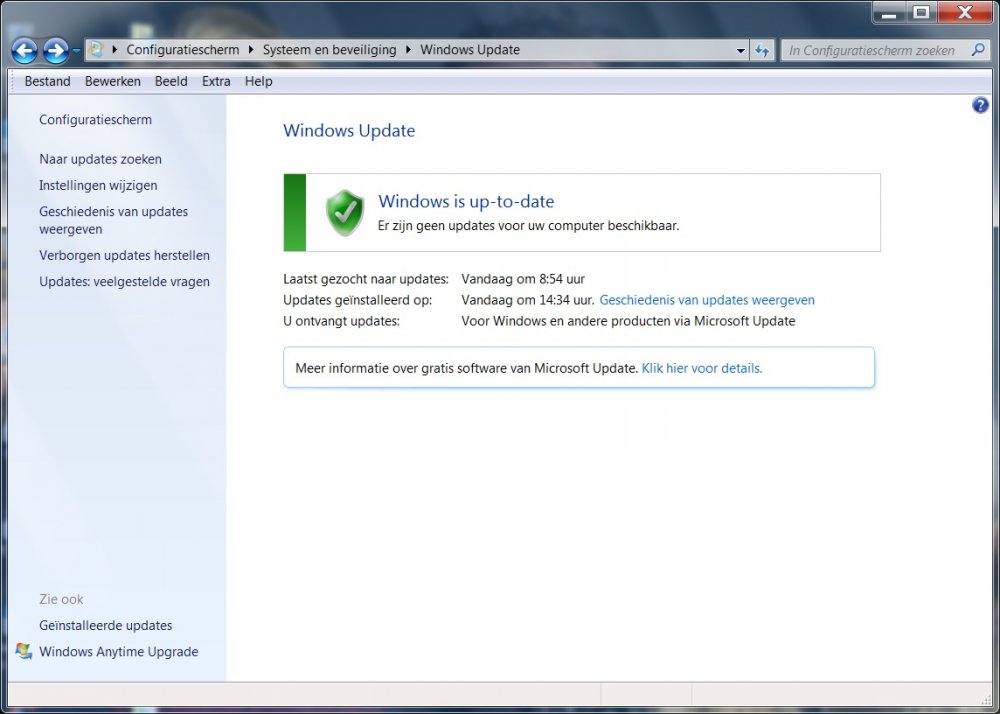Expand the arrow before Windows Update breadcrumb
This screenshot has height=714, width=1000.
(408, 50)
